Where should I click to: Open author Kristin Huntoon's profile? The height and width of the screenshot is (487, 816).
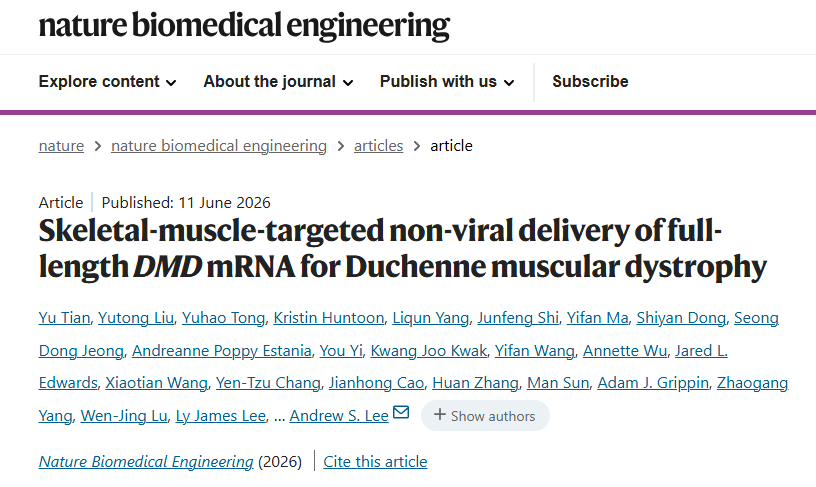[x=328, y=318]
